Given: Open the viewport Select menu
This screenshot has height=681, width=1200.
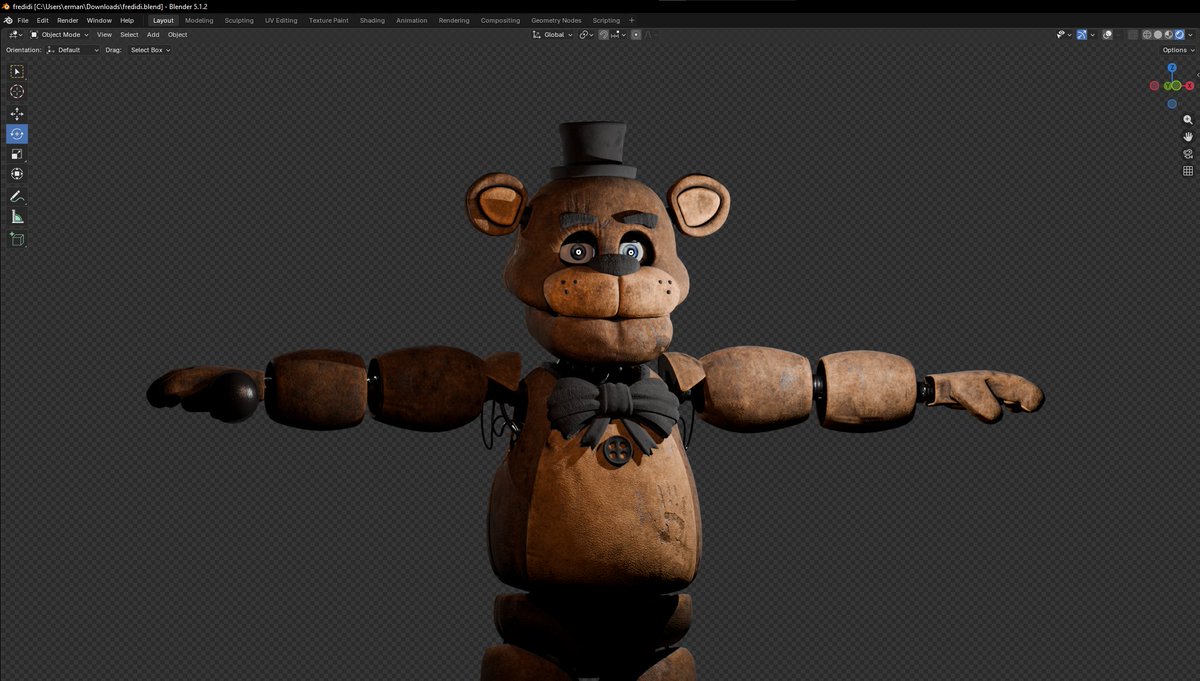Looking at the screenshot, I should pos(129,35).
